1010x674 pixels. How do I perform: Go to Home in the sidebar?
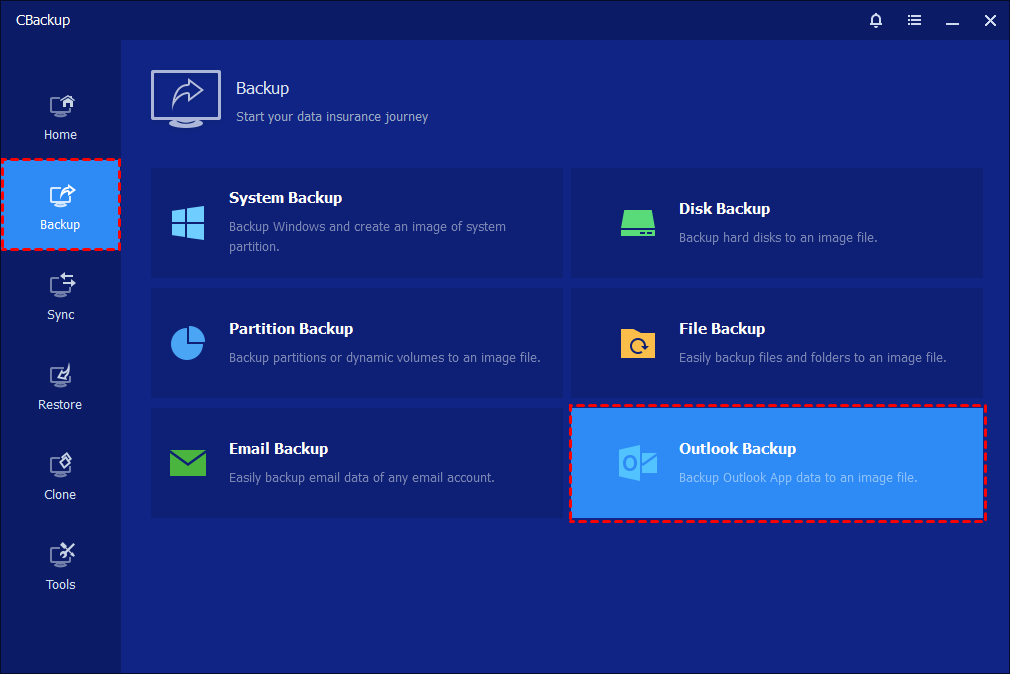click(60, 117)
